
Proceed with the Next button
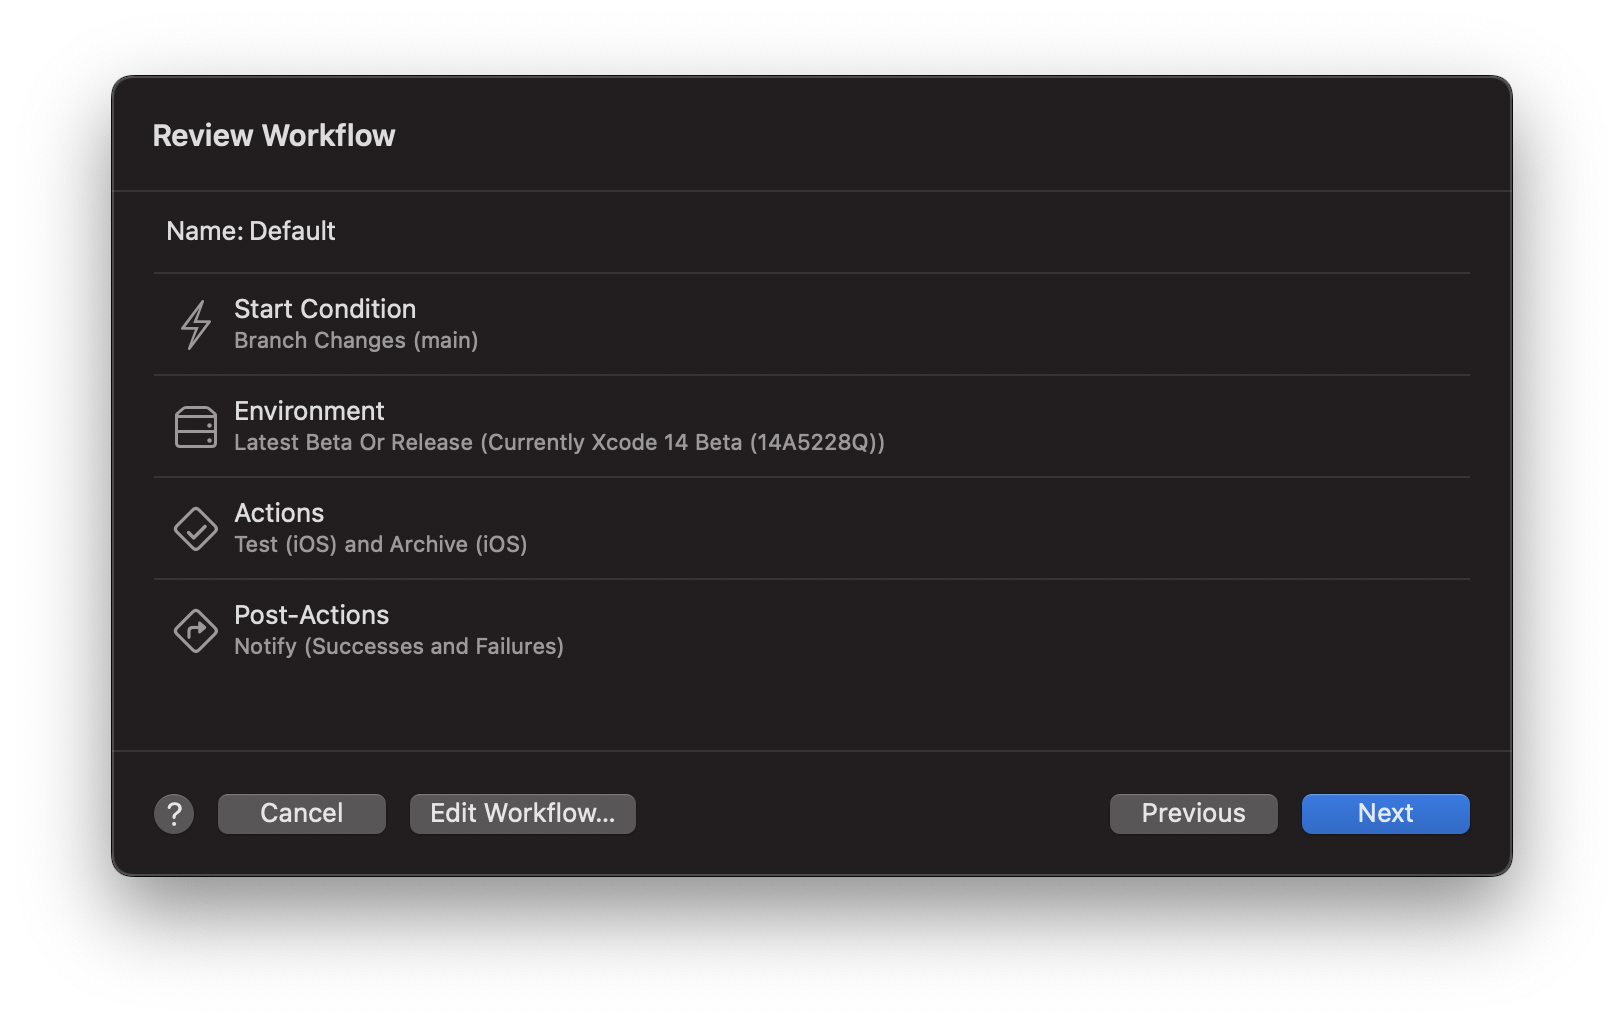click(1386, 814)
